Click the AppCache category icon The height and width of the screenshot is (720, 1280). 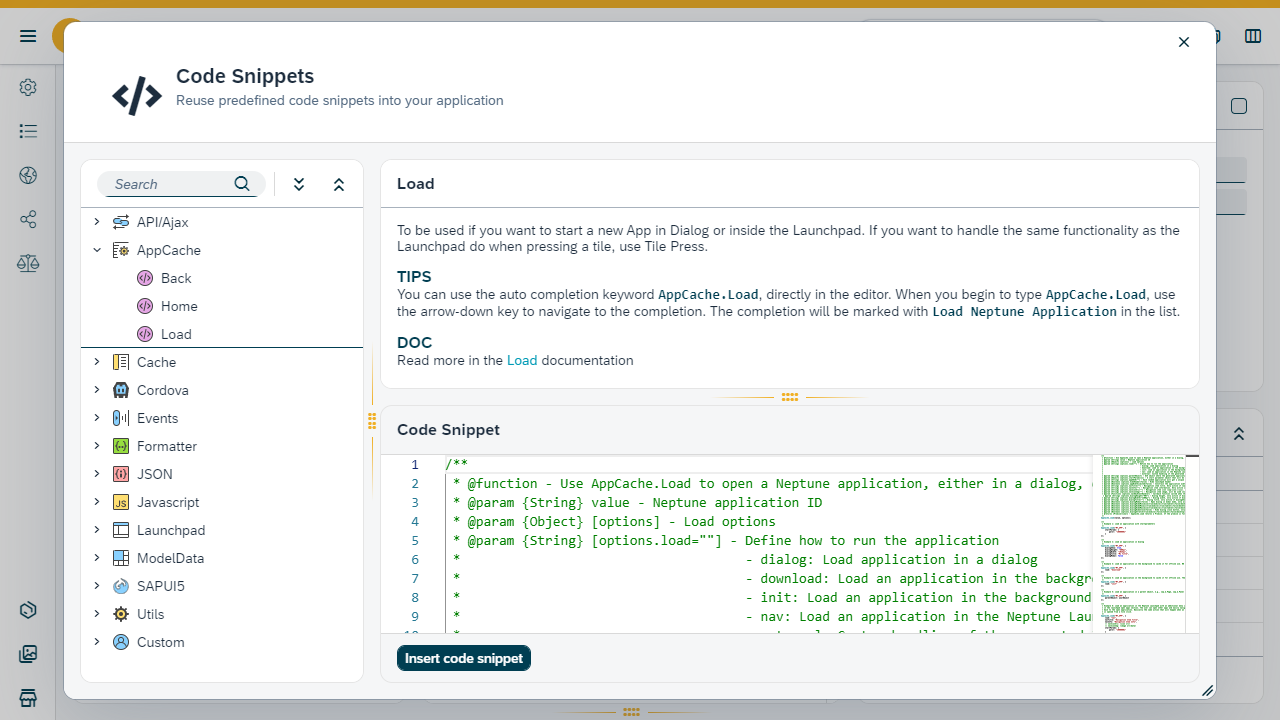click(x=121, y=250)
